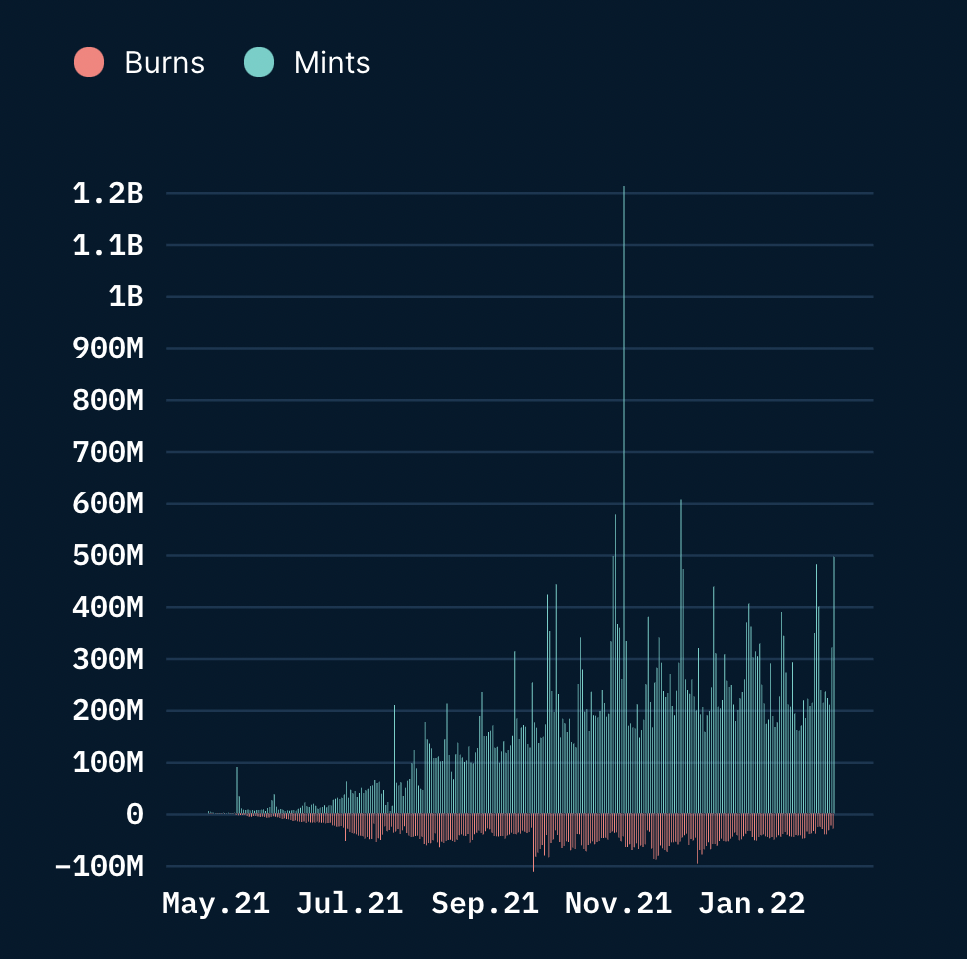Select the Sep.21 x-axis label
967x959 pixels.
click(485, 904)
